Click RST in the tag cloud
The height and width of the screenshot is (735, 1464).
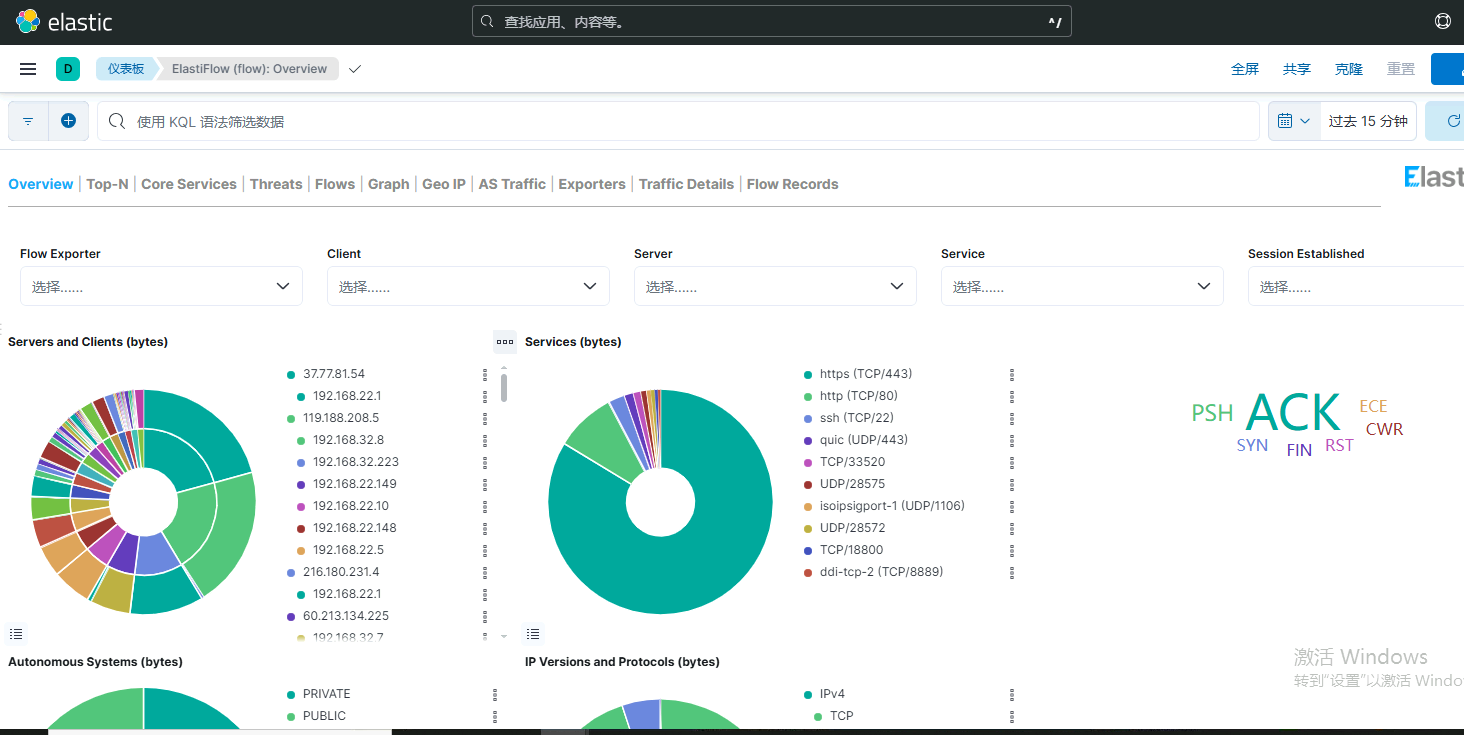click(x=1339, y=445)
